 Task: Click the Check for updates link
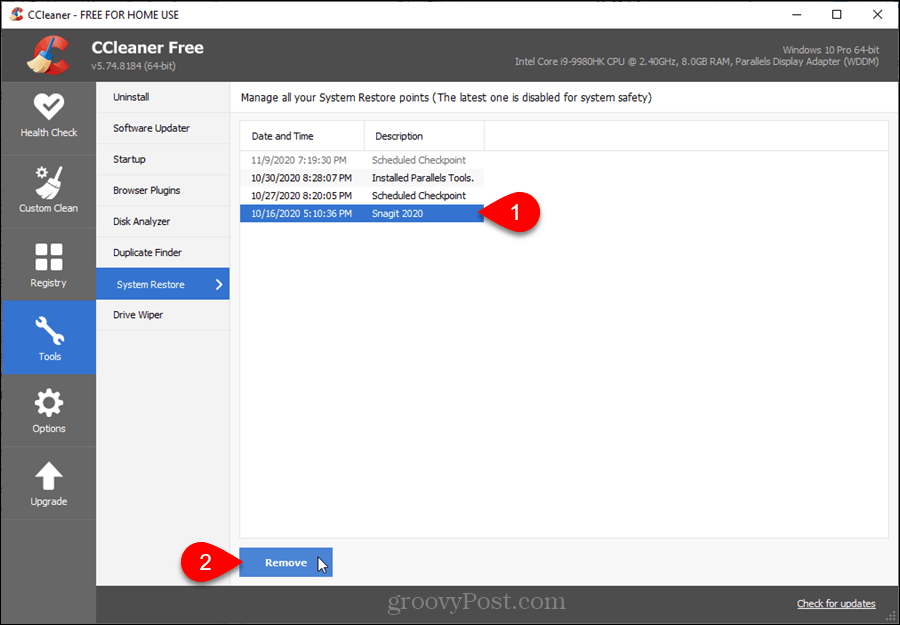pos(836,603)
